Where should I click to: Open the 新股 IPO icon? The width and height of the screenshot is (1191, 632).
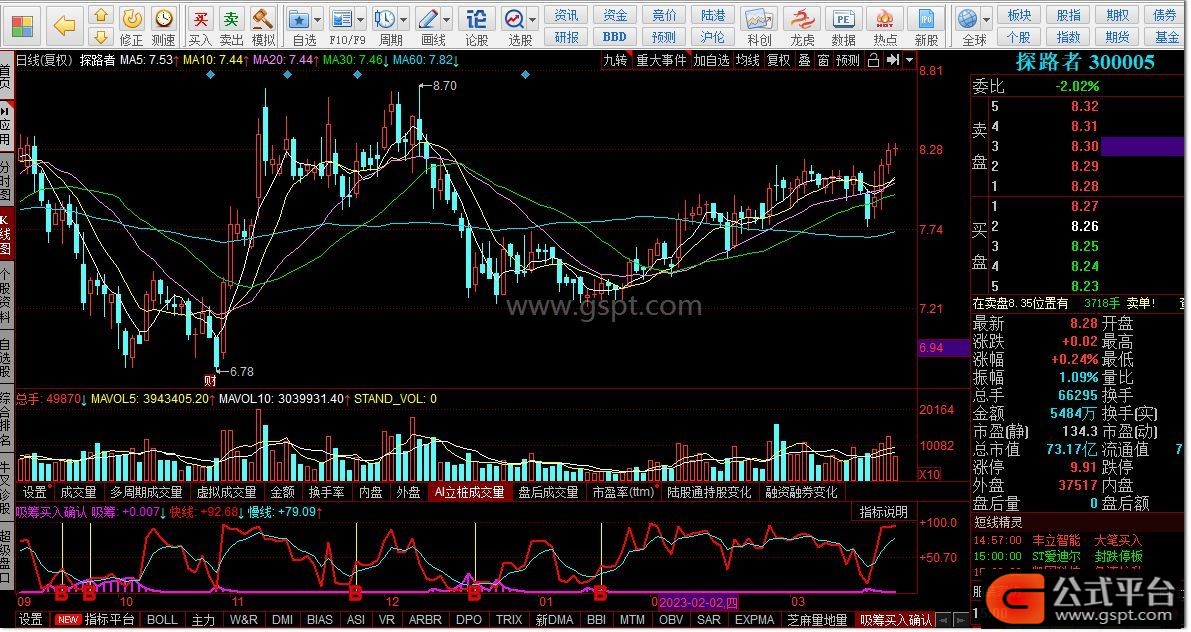(926, 26)
